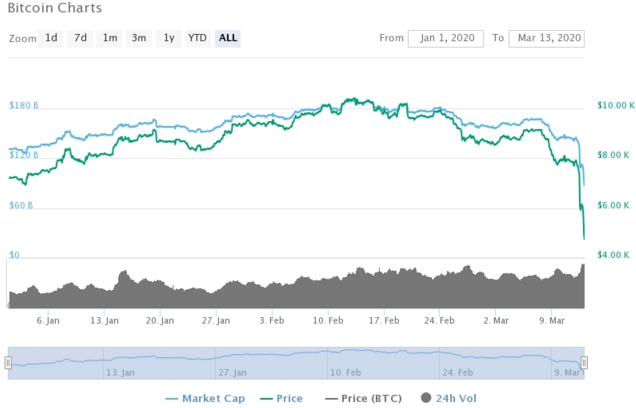Set zoom to 1m
Screen dimensions: 636x408
coord(110,38)
